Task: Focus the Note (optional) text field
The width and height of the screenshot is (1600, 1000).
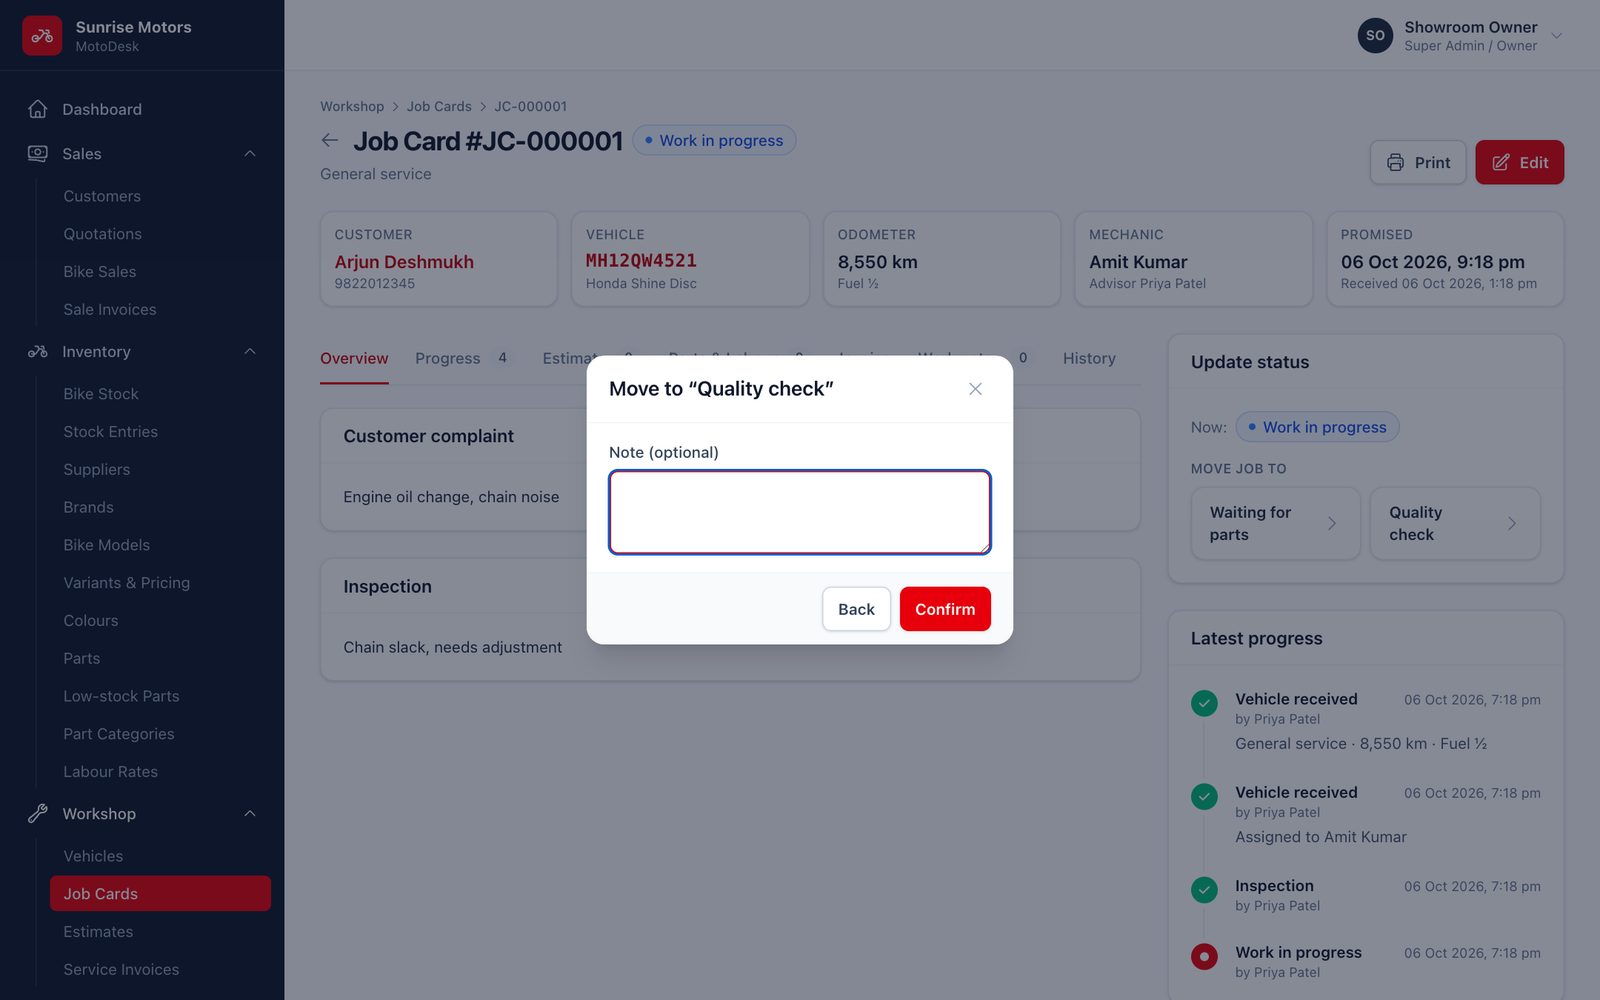Action: pos(800,512)
